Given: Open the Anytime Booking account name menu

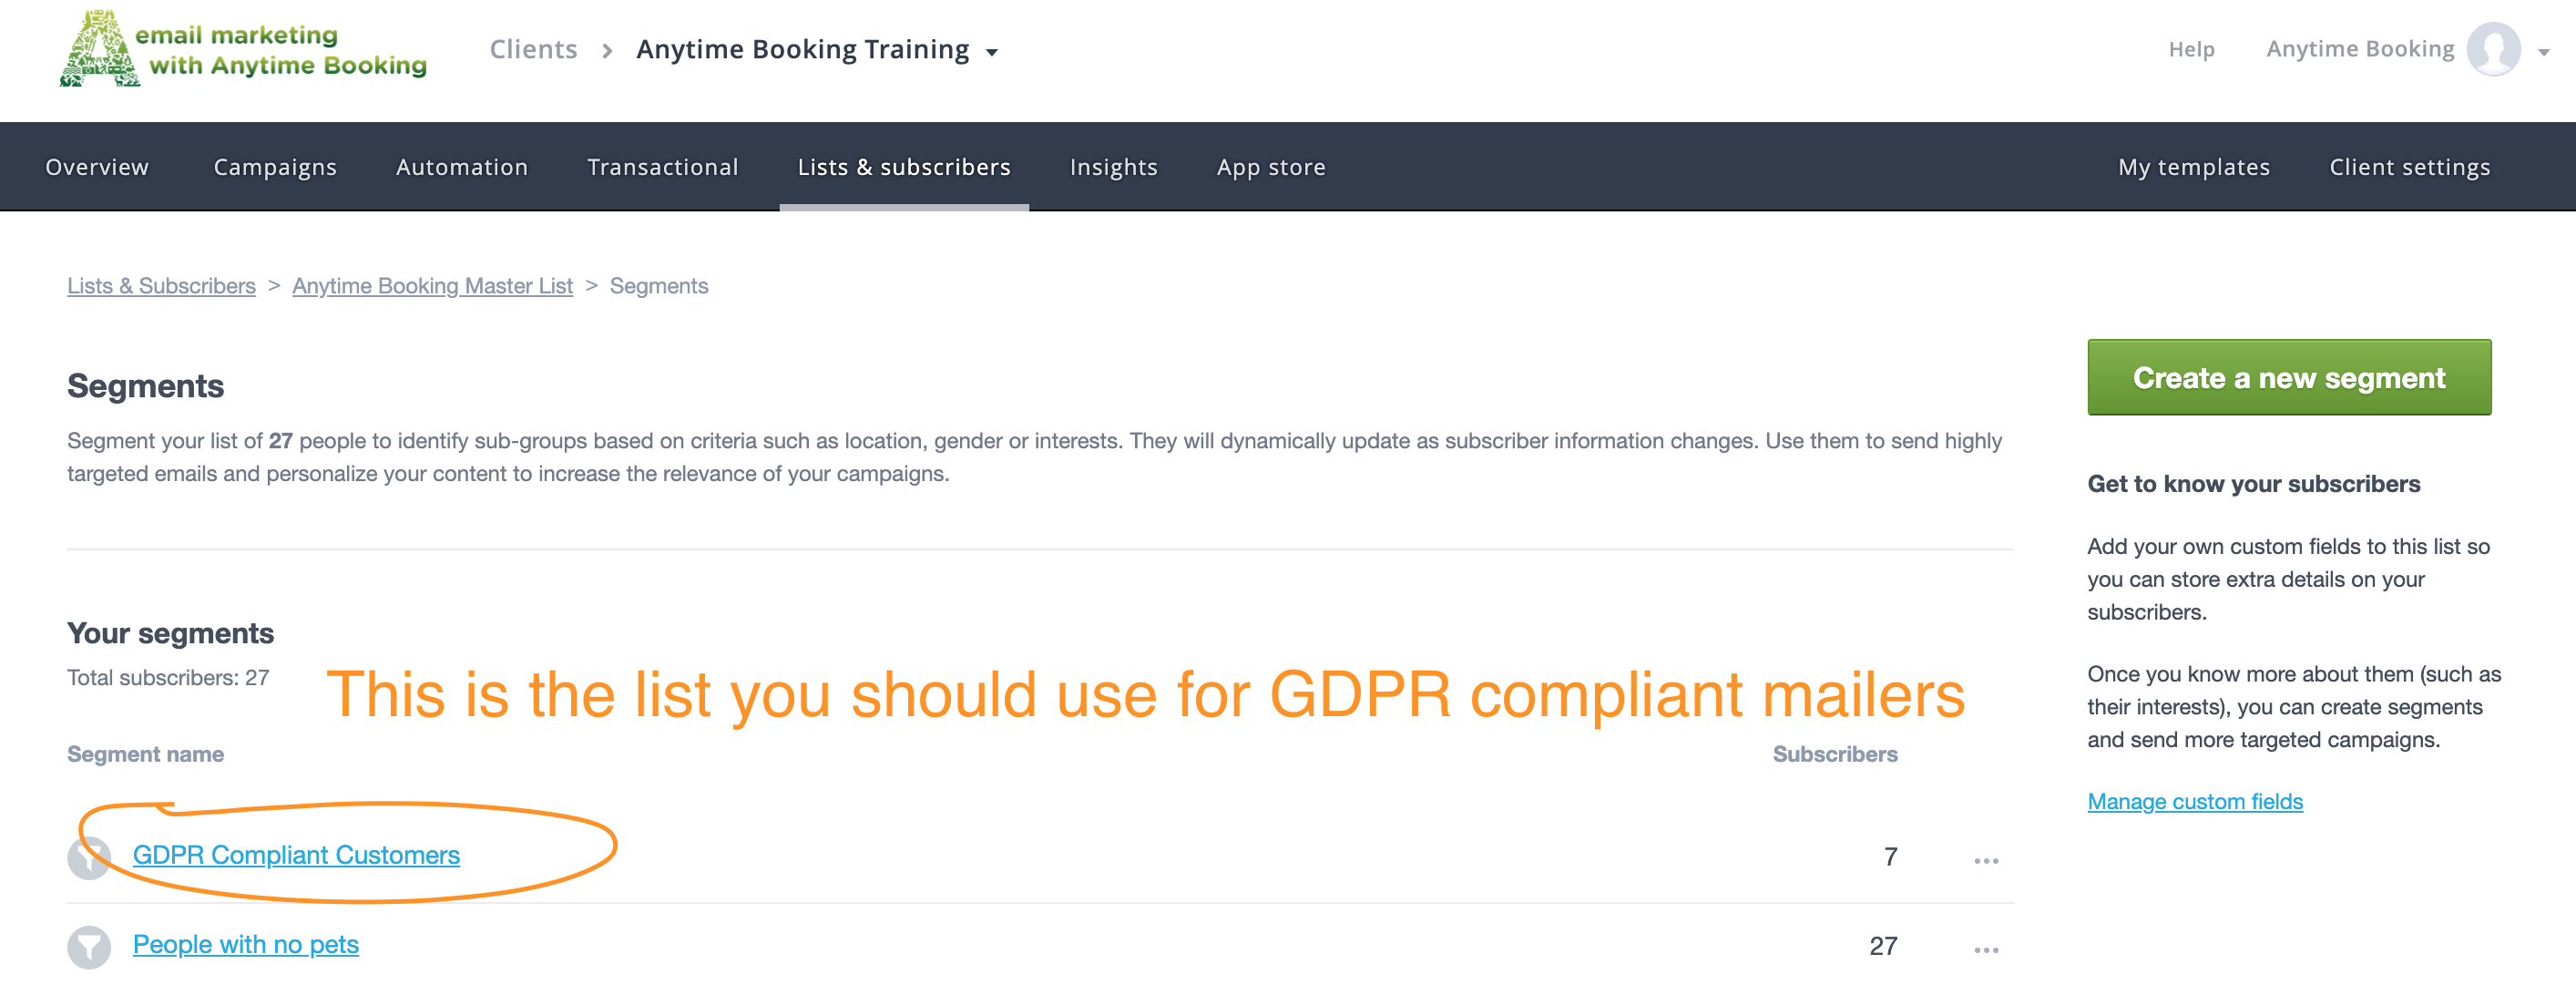Looking at the screenshot, I should coord(2360,49).
